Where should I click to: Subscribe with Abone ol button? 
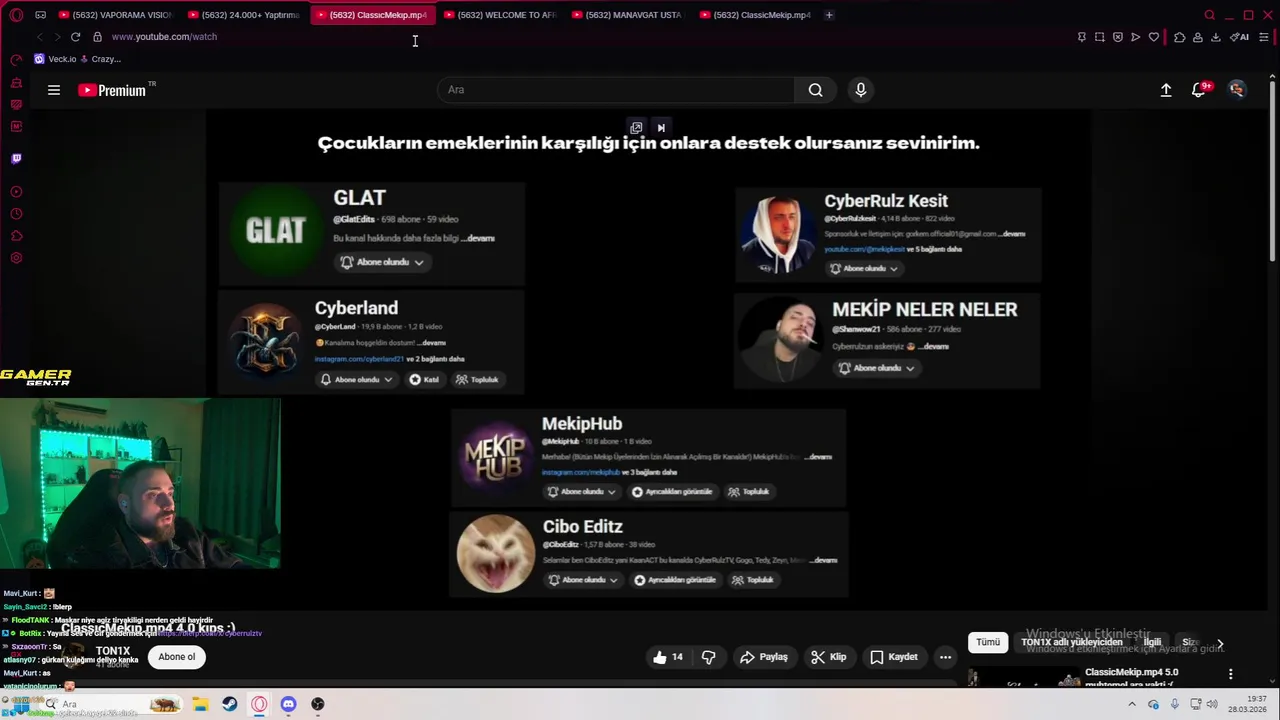point(177,657)
